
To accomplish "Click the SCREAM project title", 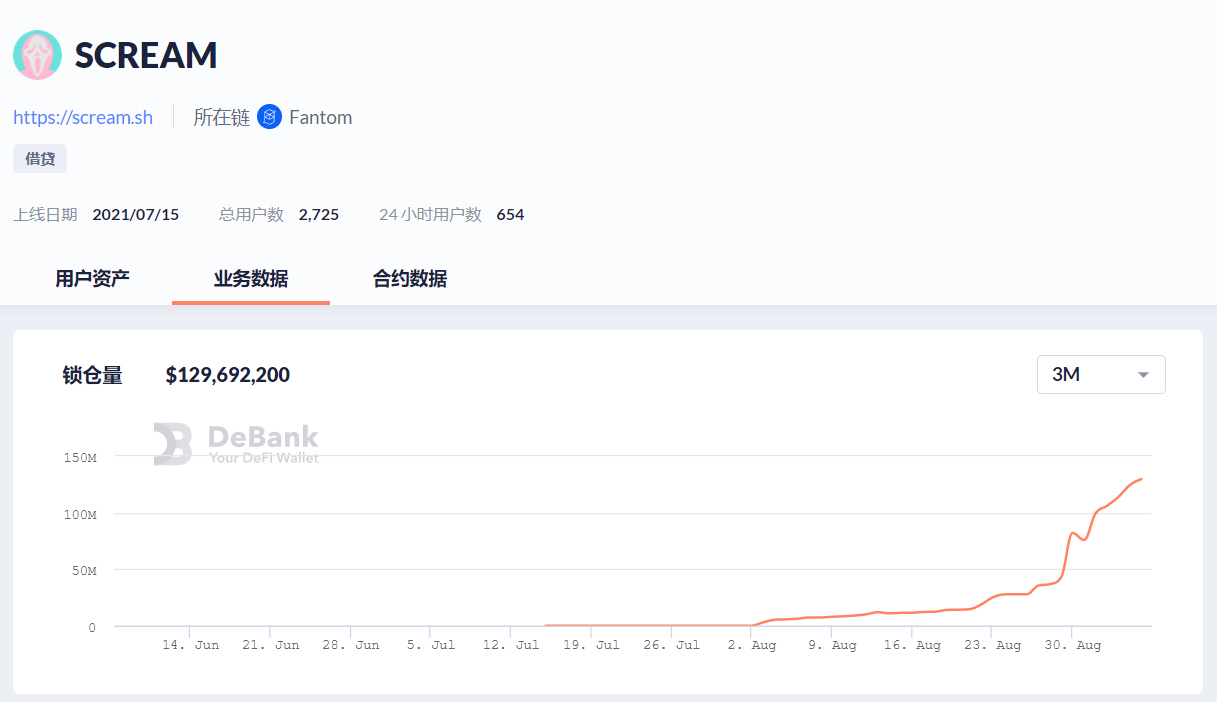I will click(x=146, y=55).
